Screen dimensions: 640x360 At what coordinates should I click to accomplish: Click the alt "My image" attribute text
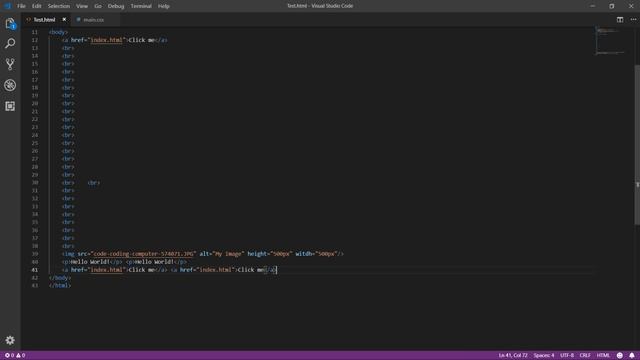click(x=222, y=254)
